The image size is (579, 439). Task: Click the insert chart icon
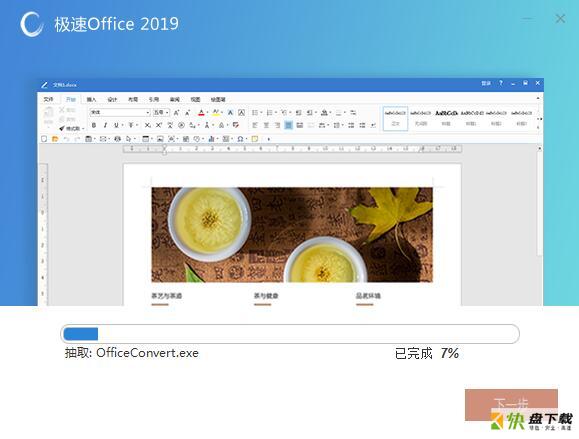pyautogui.click(x=211, y=139)
